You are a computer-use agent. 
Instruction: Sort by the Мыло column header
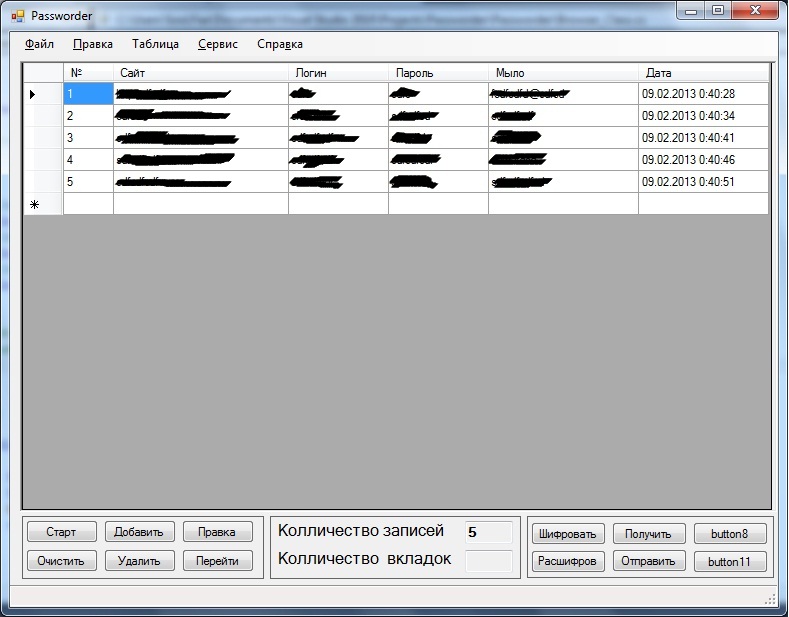[x=564, y=73]
